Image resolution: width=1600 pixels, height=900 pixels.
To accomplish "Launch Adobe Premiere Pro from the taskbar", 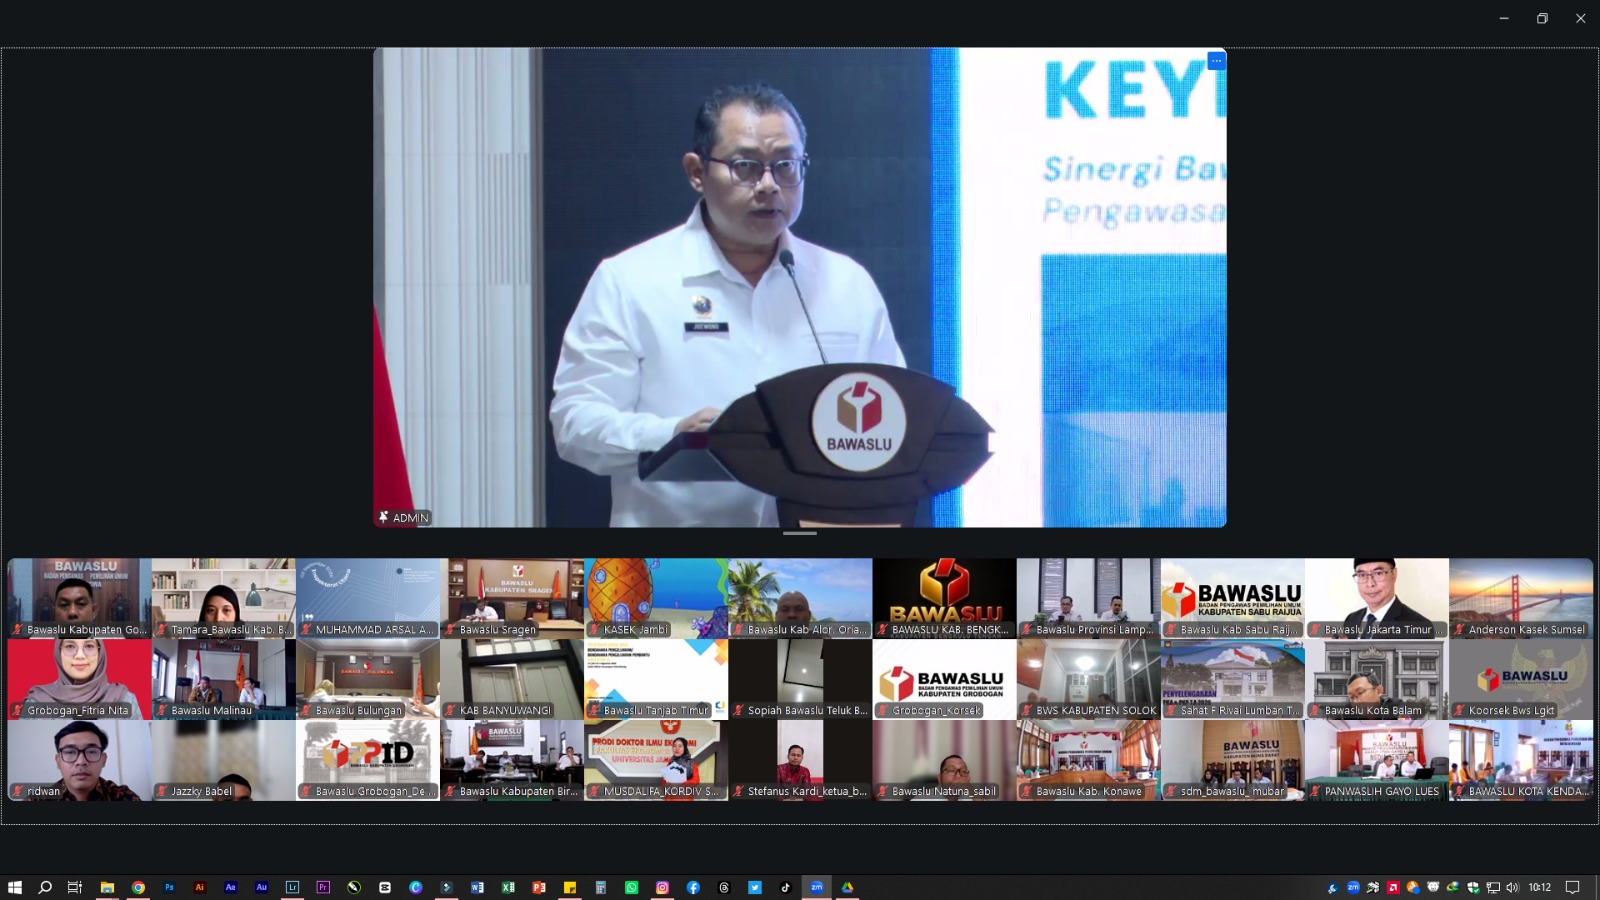I will pyautogui.click(x=323, y=887).
